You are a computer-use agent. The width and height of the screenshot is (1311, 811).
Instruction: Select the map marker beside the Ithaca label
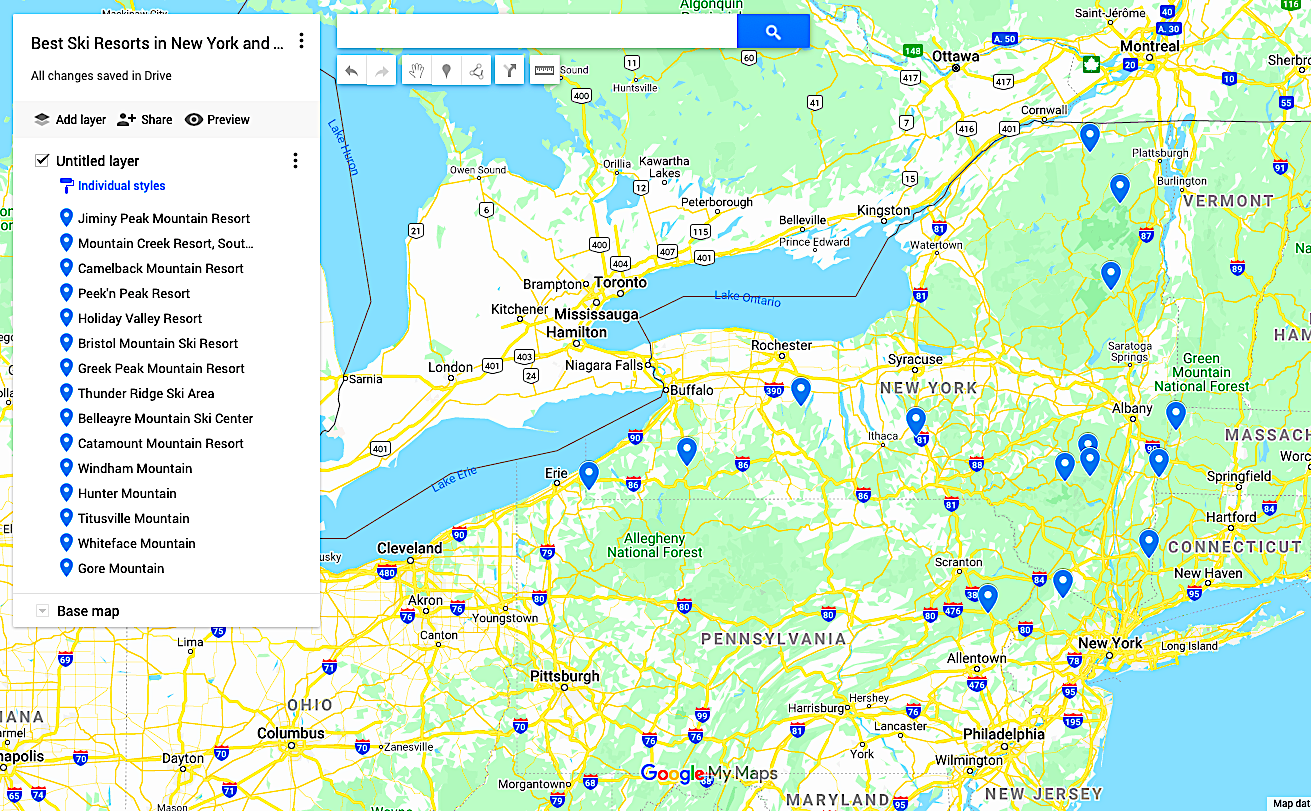916,421
